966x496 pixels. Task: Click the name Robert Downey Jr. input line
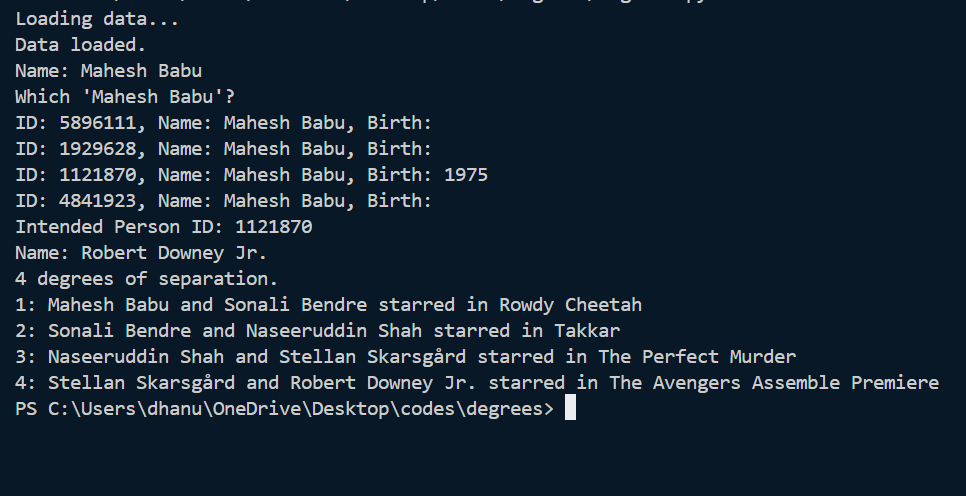click(141, 253)
